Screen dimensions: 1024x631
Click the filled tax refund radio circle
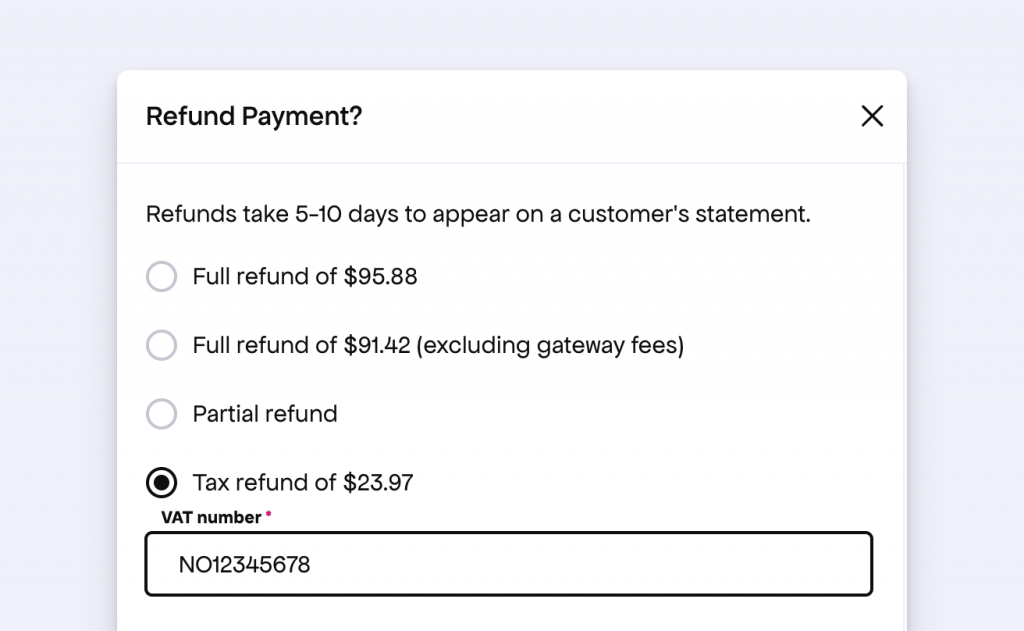coord(161,483)
